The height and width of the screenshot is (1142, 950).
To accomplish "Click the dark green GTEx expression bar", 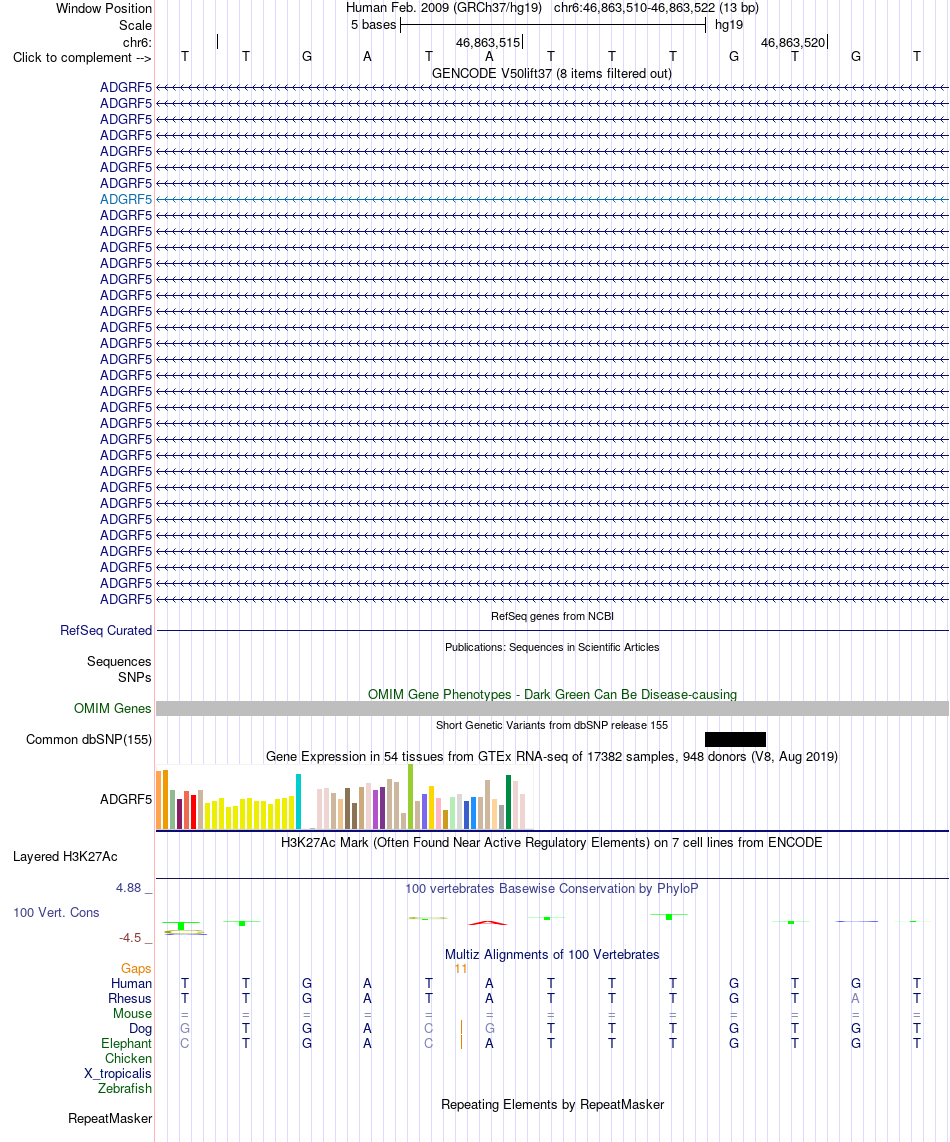I will pyautogui.click(x=509, y=802).
